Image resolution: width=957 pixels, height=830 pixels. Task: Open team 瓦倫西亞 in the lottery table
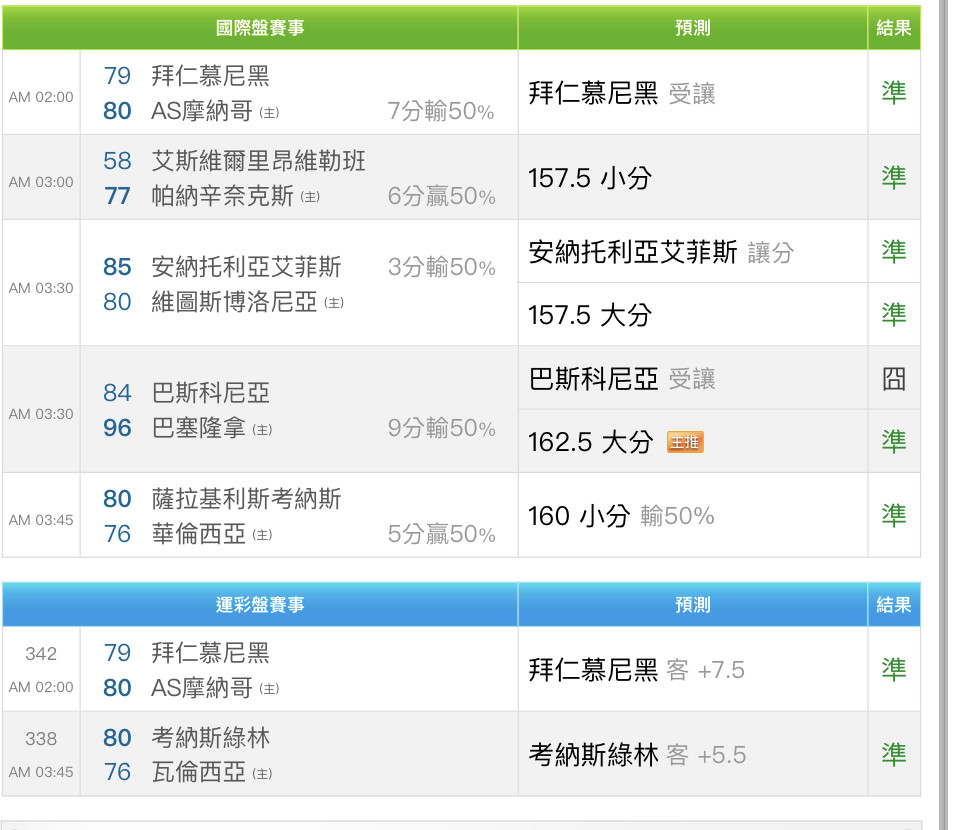[199, 773]
